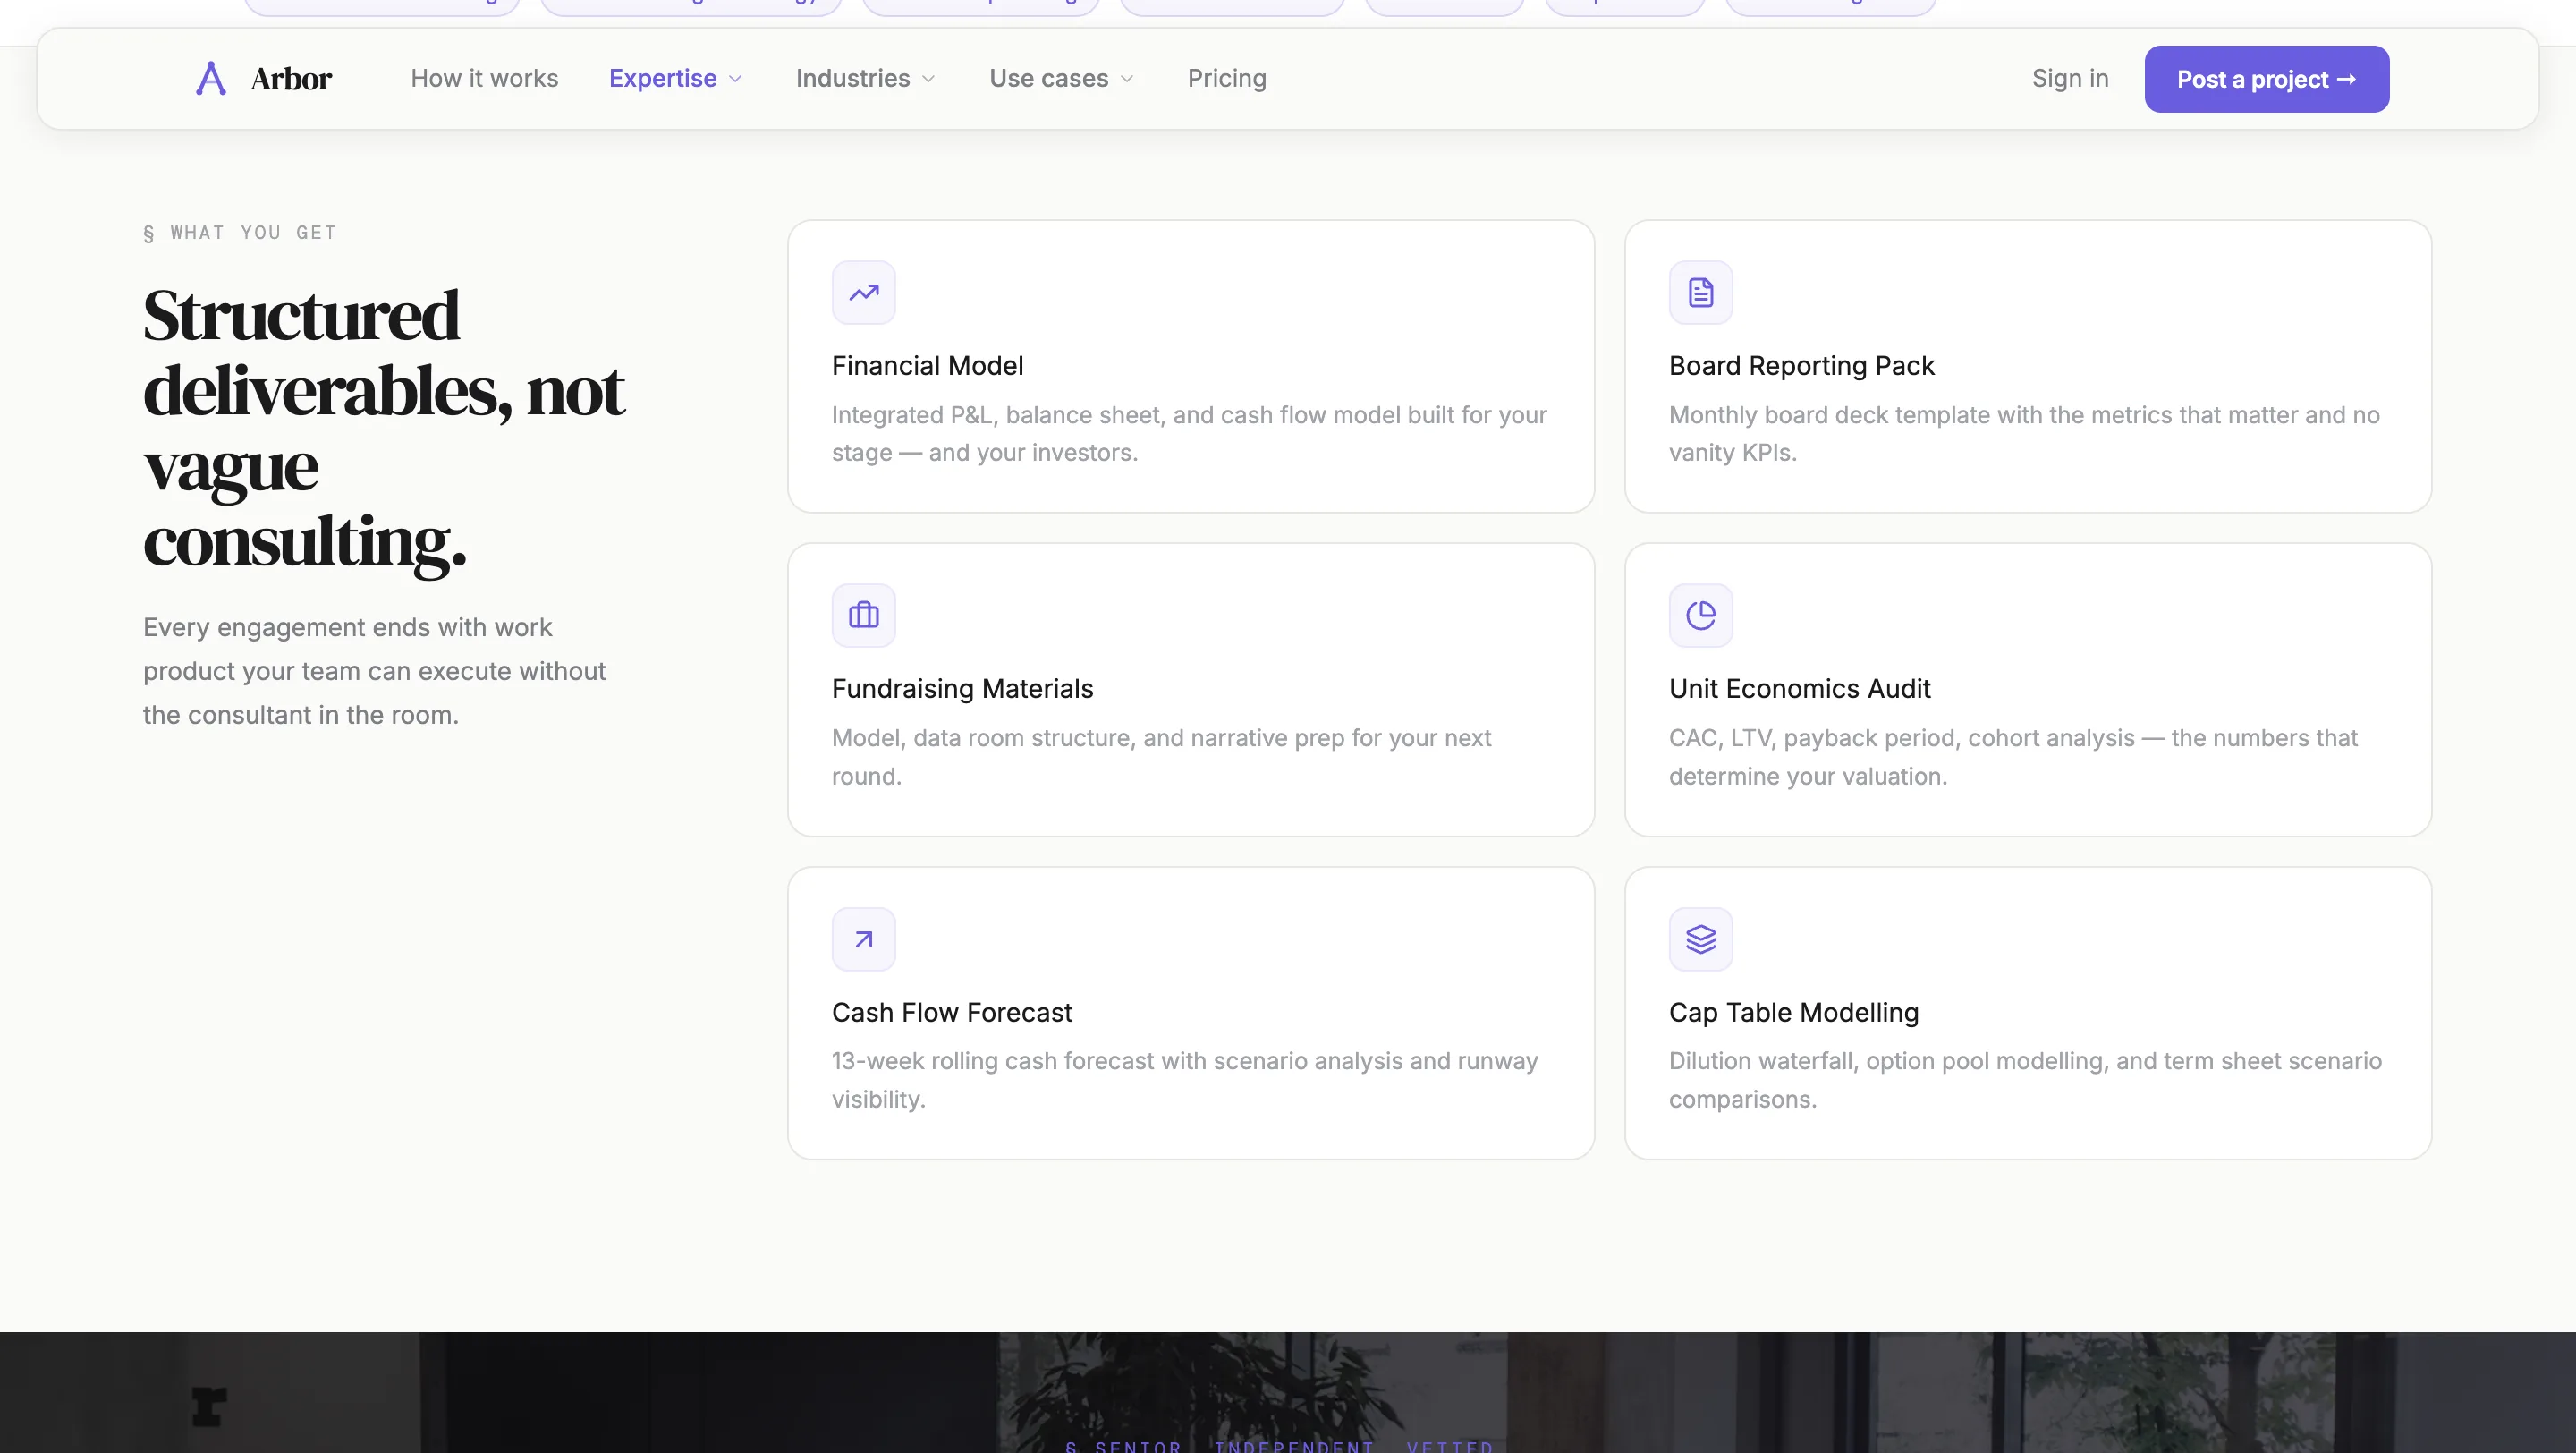Click the Unit Economics Audit pie-chart icon
The width and height of the screenshot is (2576, 1453).
1699,615
